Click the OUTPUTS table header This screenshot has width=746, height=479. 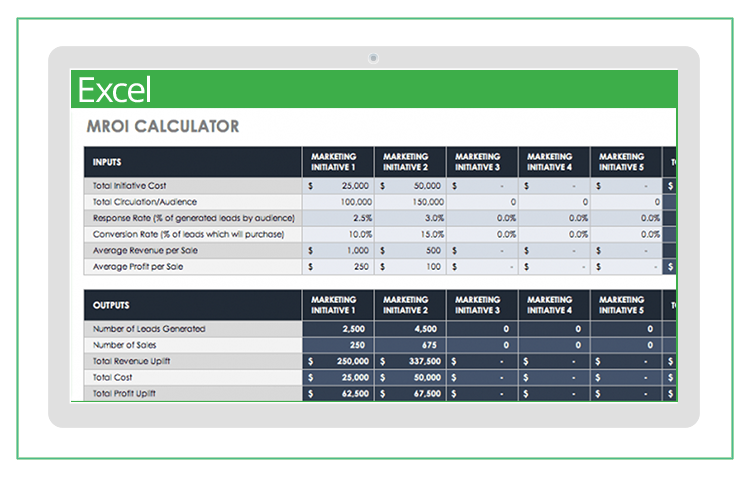click(x=111, y=305)
